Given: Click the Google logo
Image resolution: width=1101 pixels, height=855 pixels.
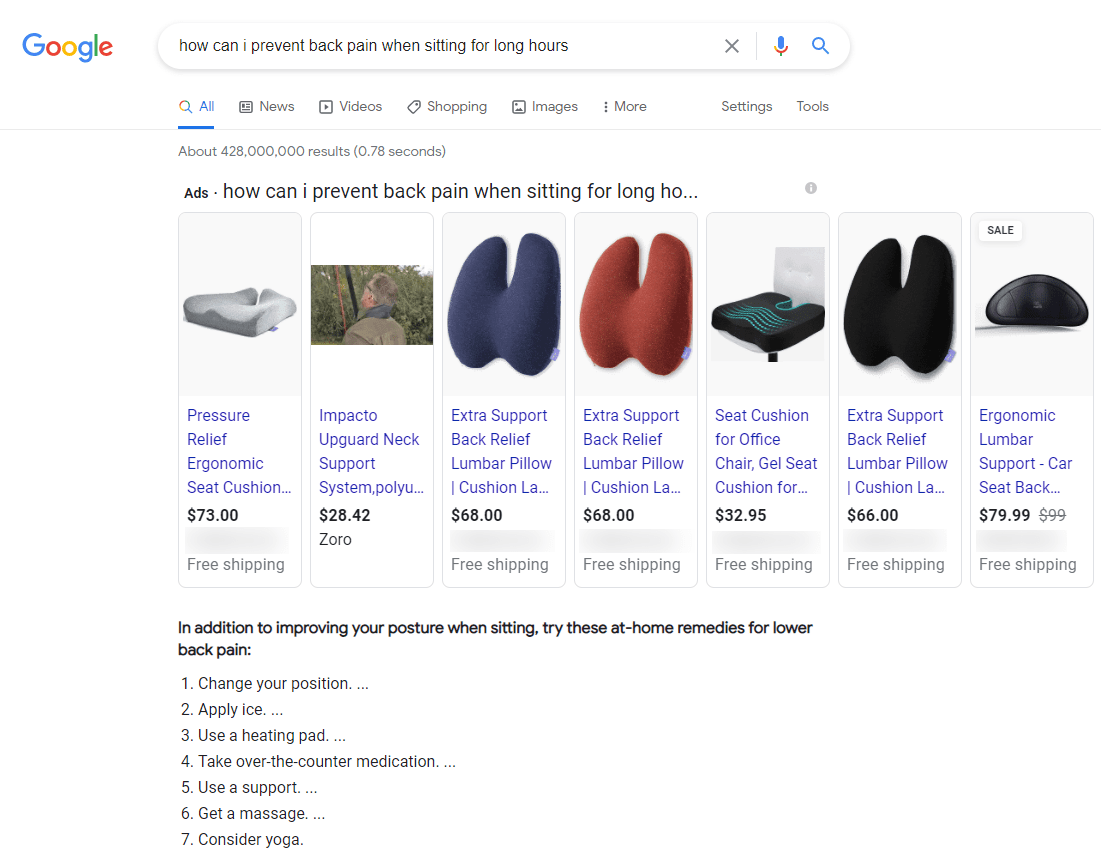Looking at the screenshot, I should [x=68, y=46].
